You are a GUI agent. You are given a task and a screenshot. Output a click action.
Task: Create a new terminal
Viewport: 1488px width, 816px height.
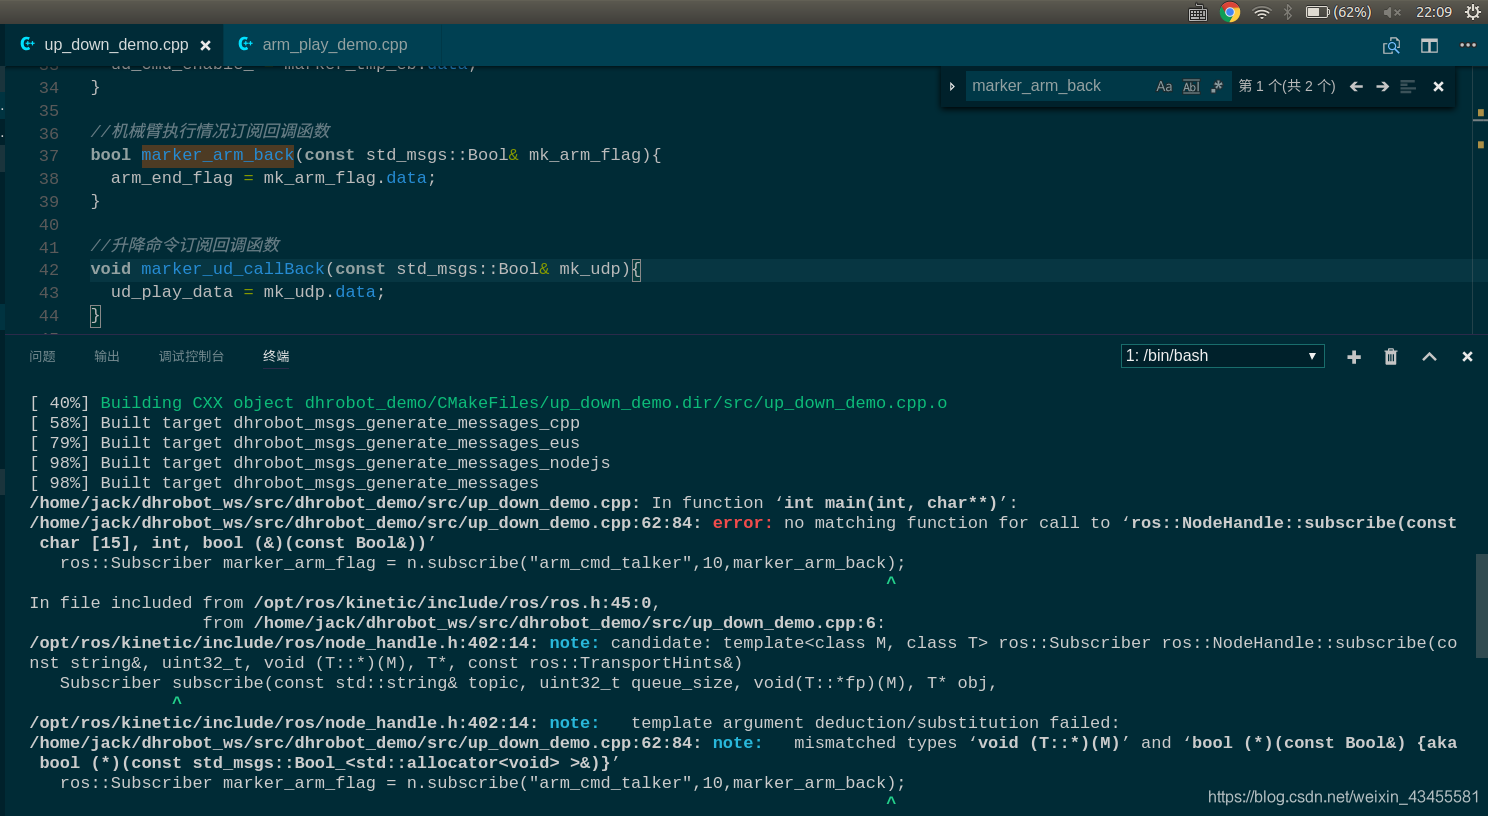pos(1354,357)
